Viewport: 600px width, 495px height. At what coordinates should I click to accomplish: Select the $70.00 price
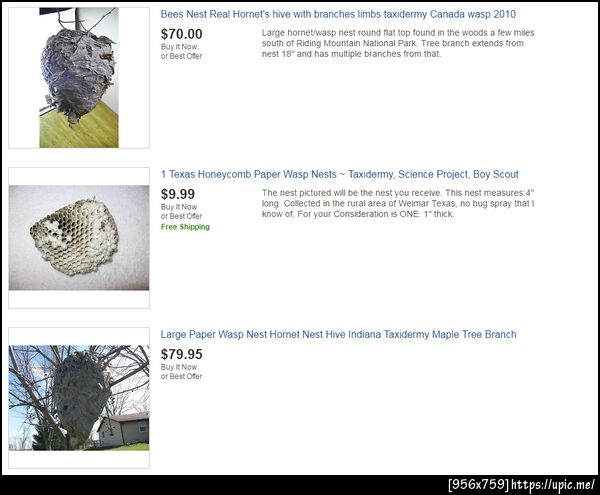coord(181,34)
